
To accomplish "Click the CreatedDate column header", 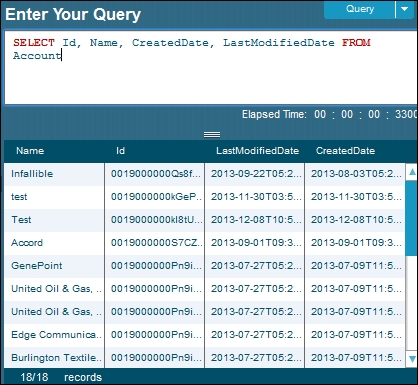I will (x=345, y=151).
